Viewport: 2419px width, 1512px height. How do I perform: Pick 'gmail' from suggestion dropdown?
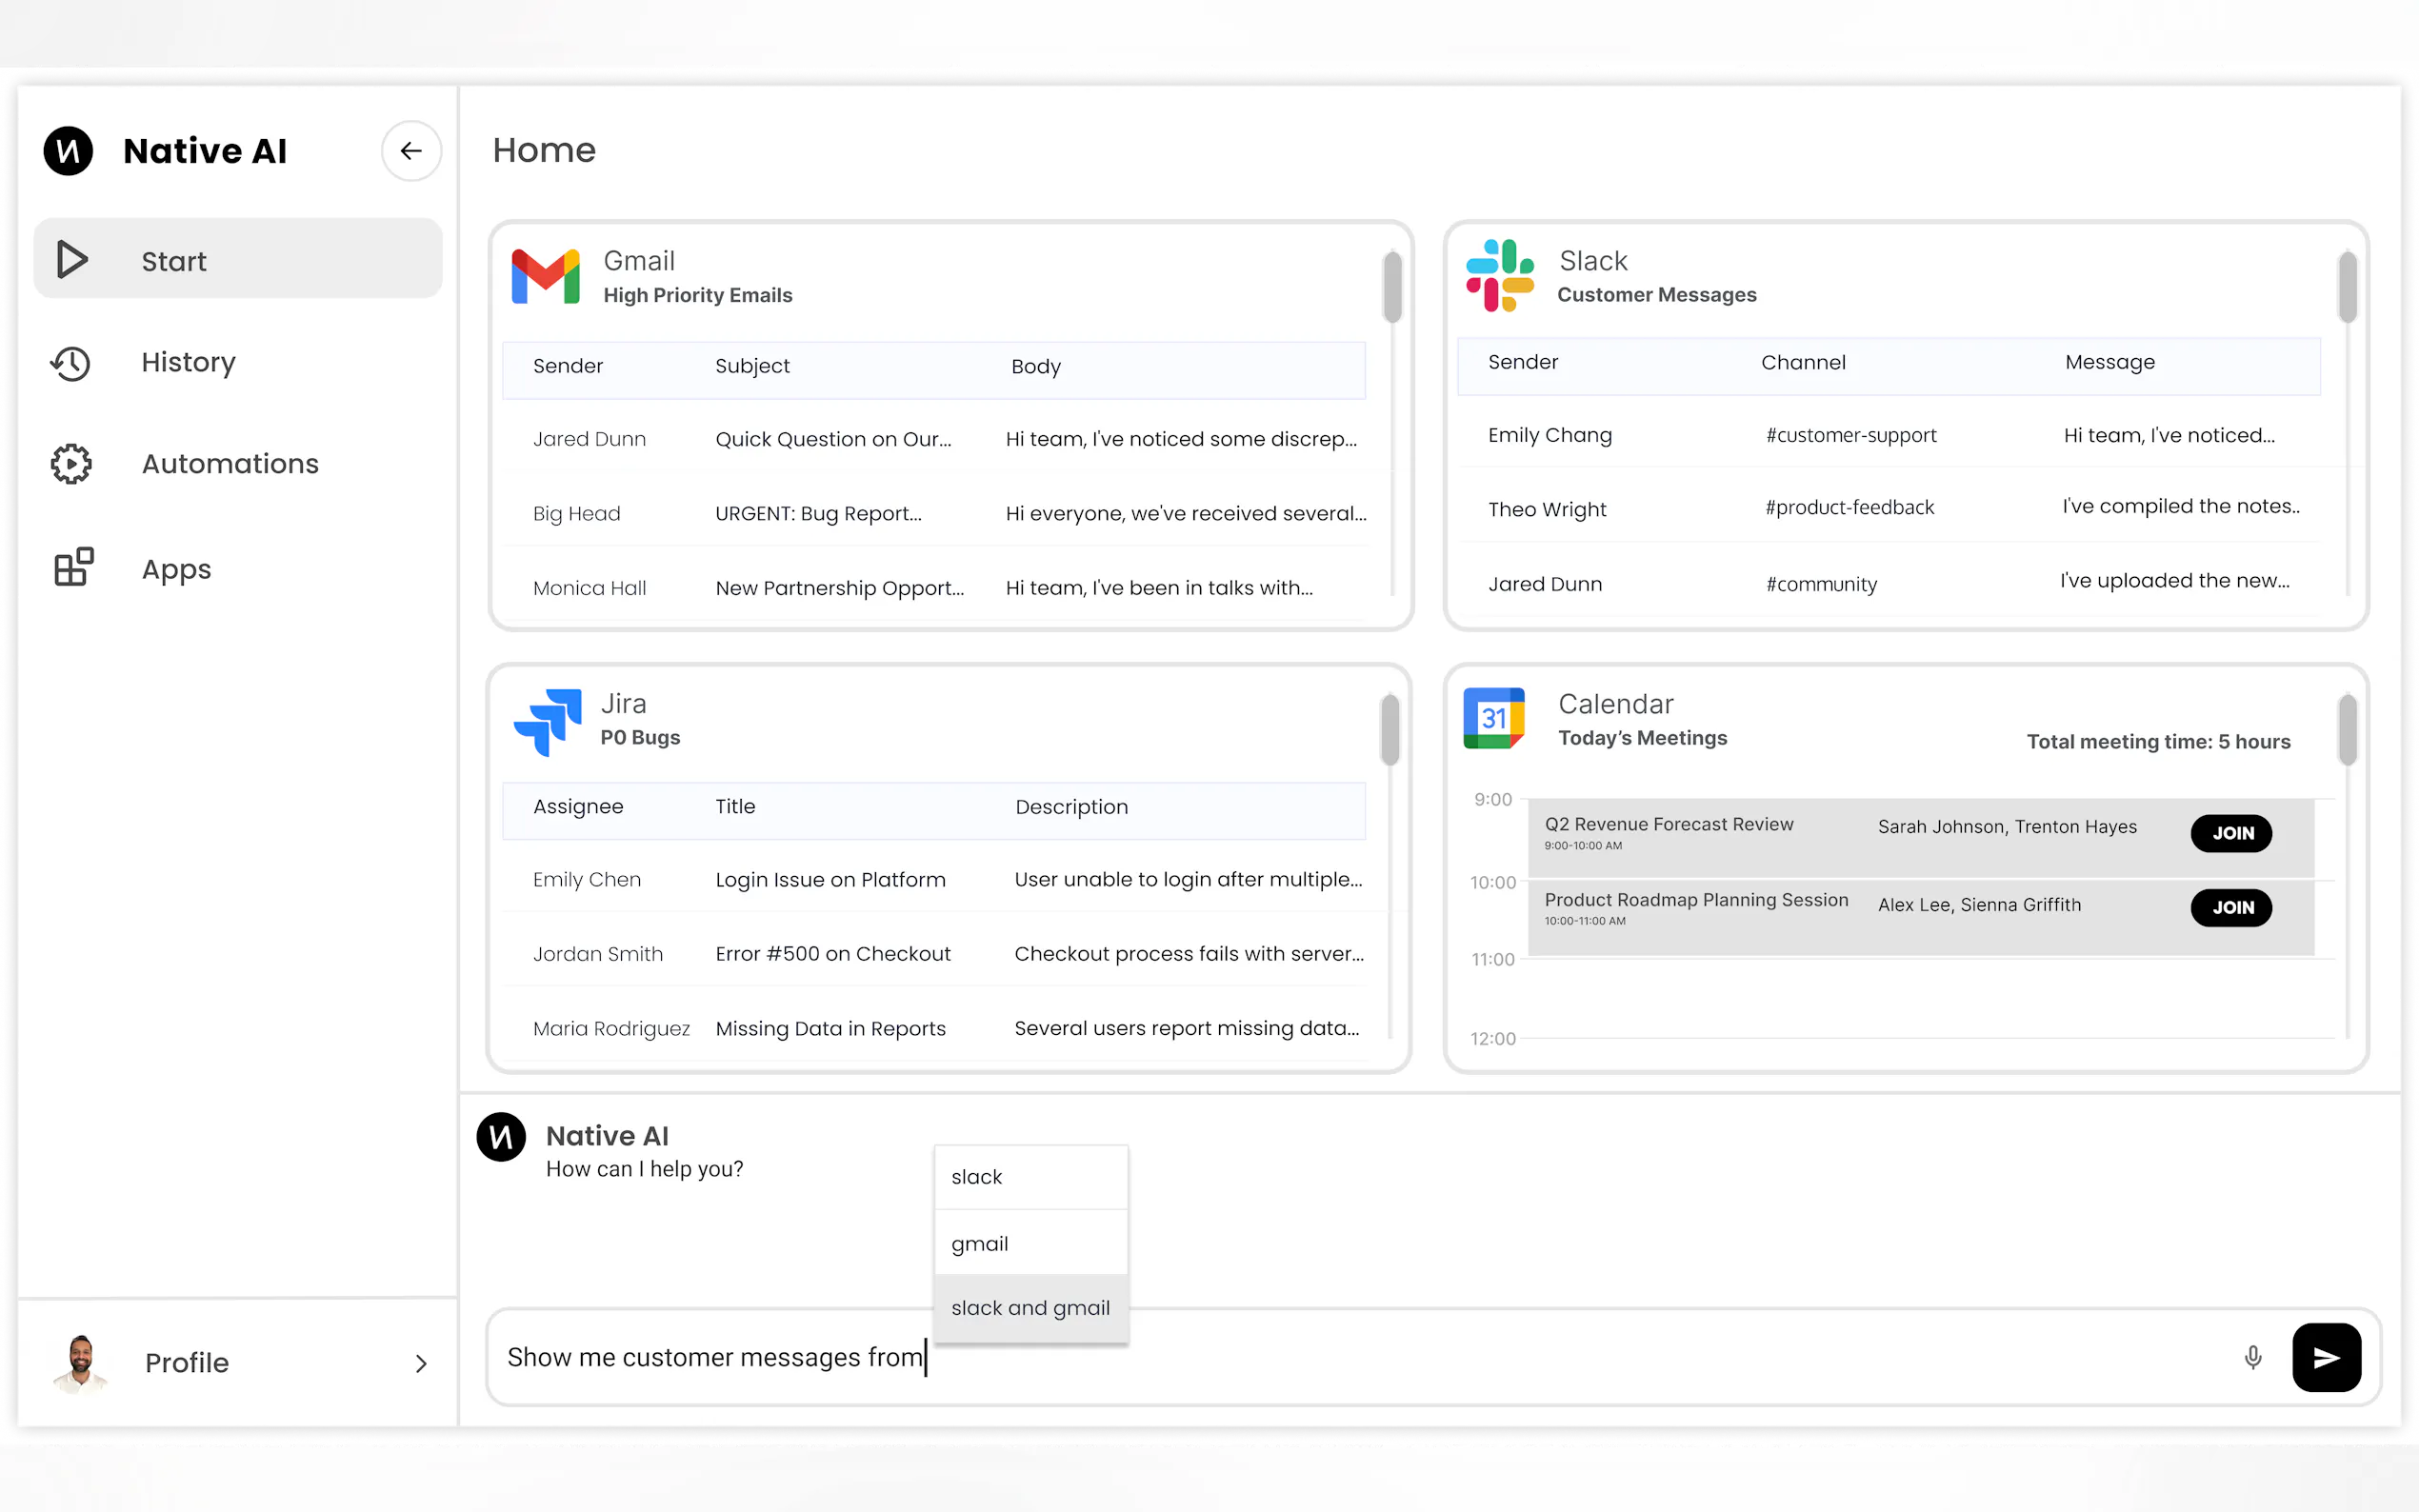(1030, 1243)
